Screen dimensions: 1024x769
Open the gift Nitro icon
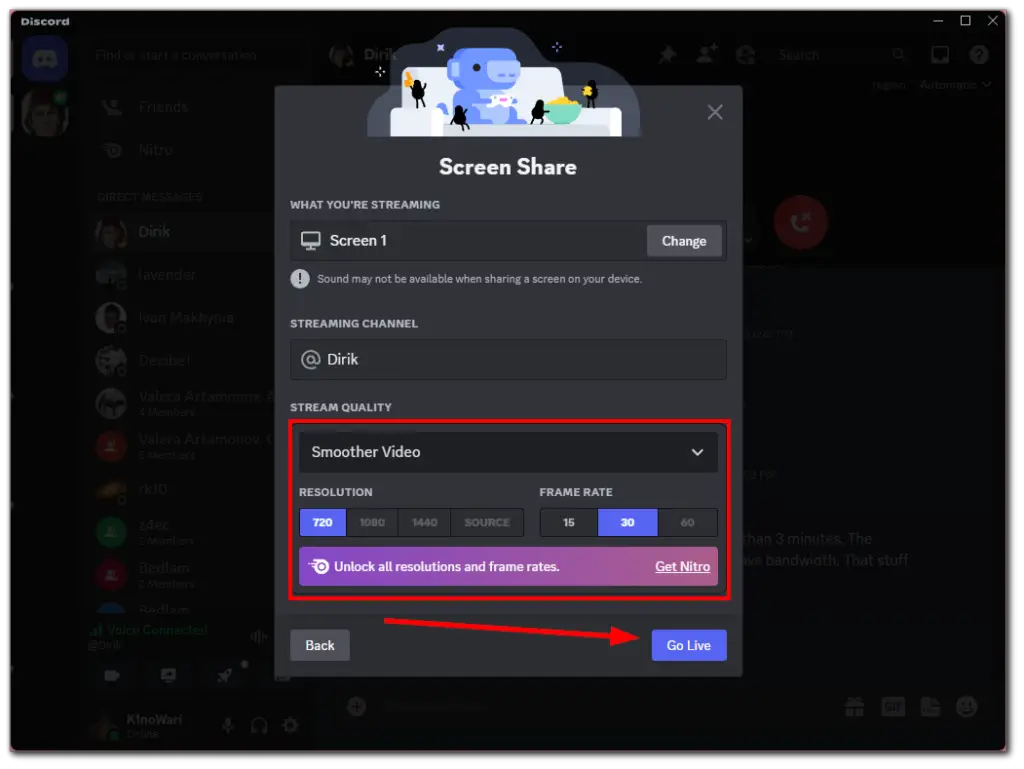pos(855,706)
